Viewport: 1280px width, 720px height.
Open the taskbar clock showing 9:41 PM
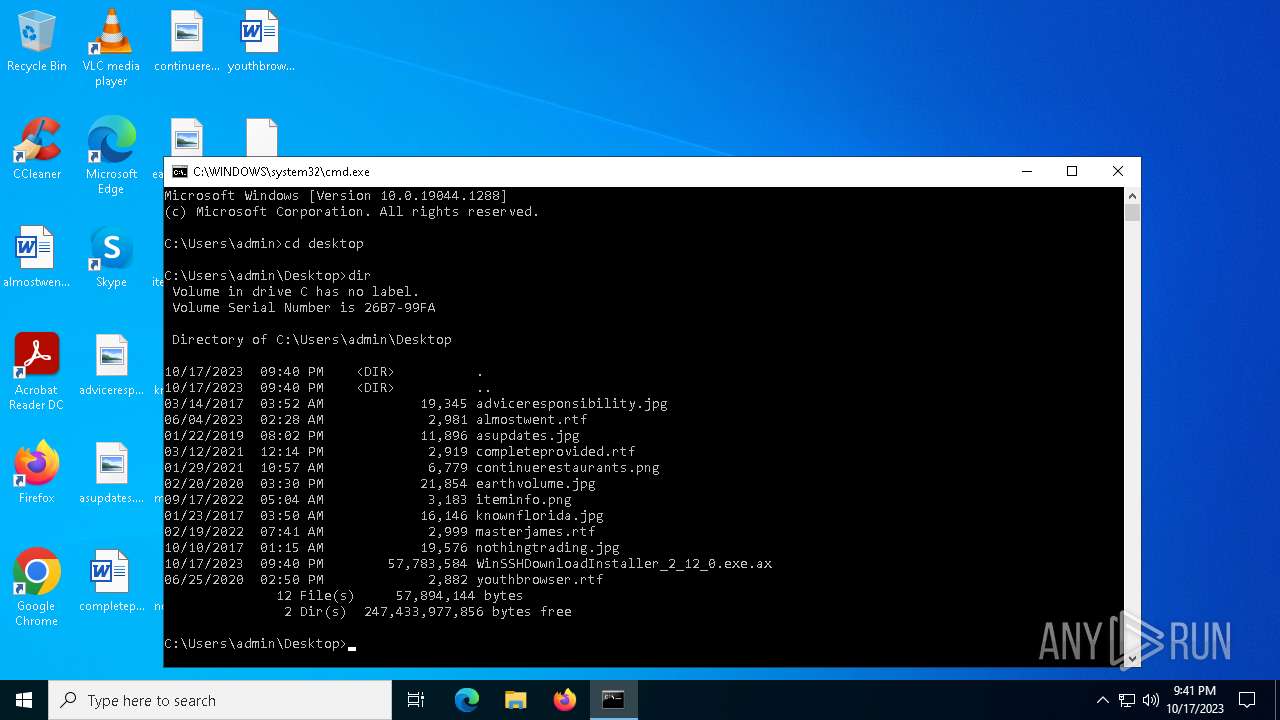(x=1194, y=700)
